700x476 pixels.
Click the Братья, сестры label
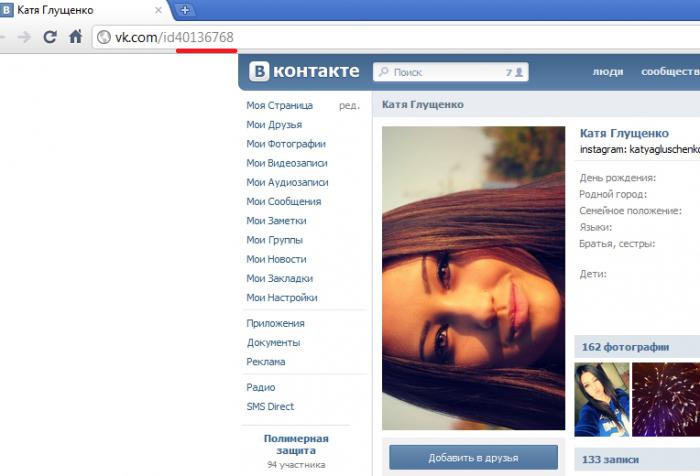(x=617, y=244)
